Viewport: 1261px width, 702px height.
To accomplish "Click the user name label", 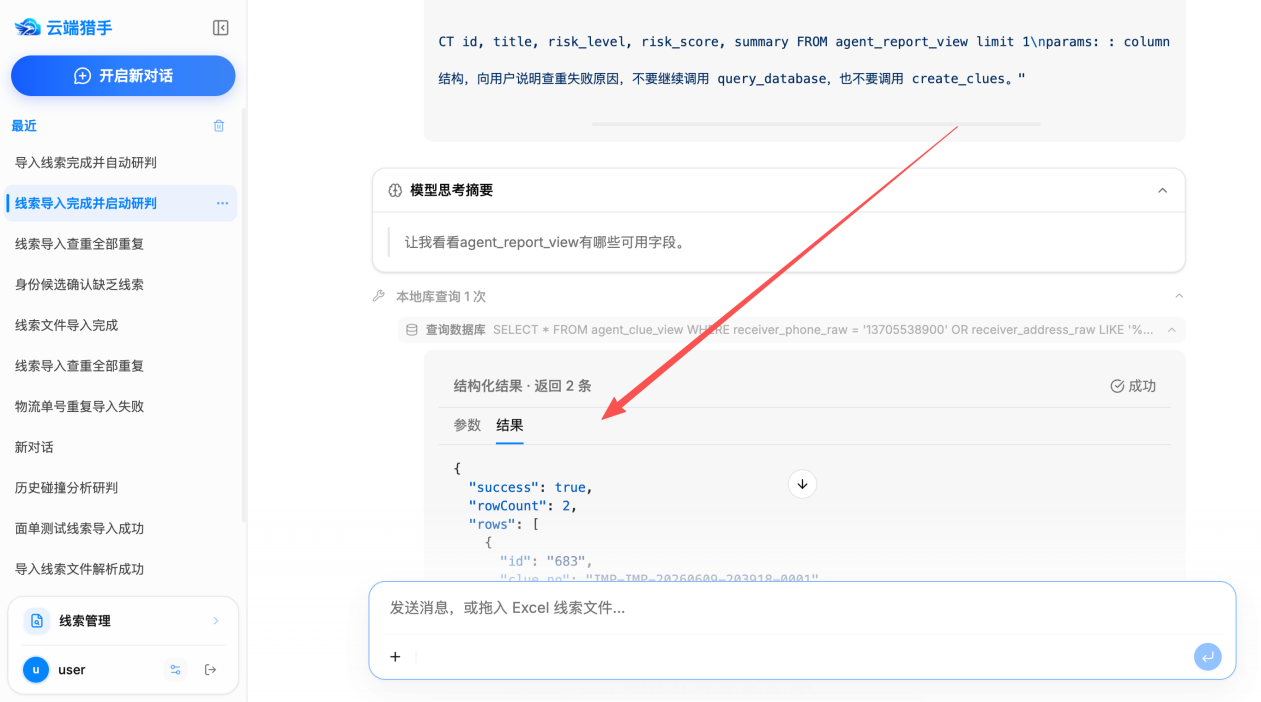I will coord(72,670).
